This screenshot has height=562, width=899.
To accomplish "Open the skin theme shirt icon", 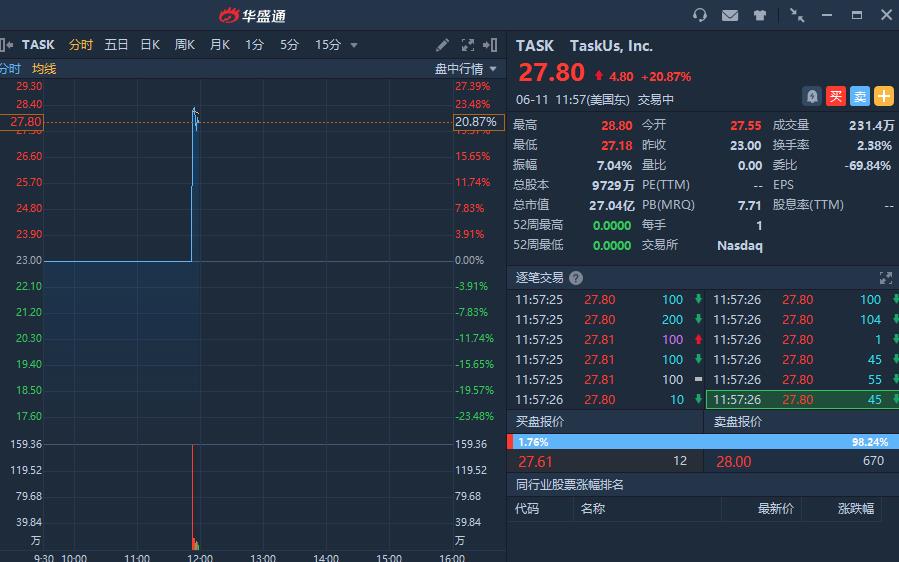I will point(760,15).
